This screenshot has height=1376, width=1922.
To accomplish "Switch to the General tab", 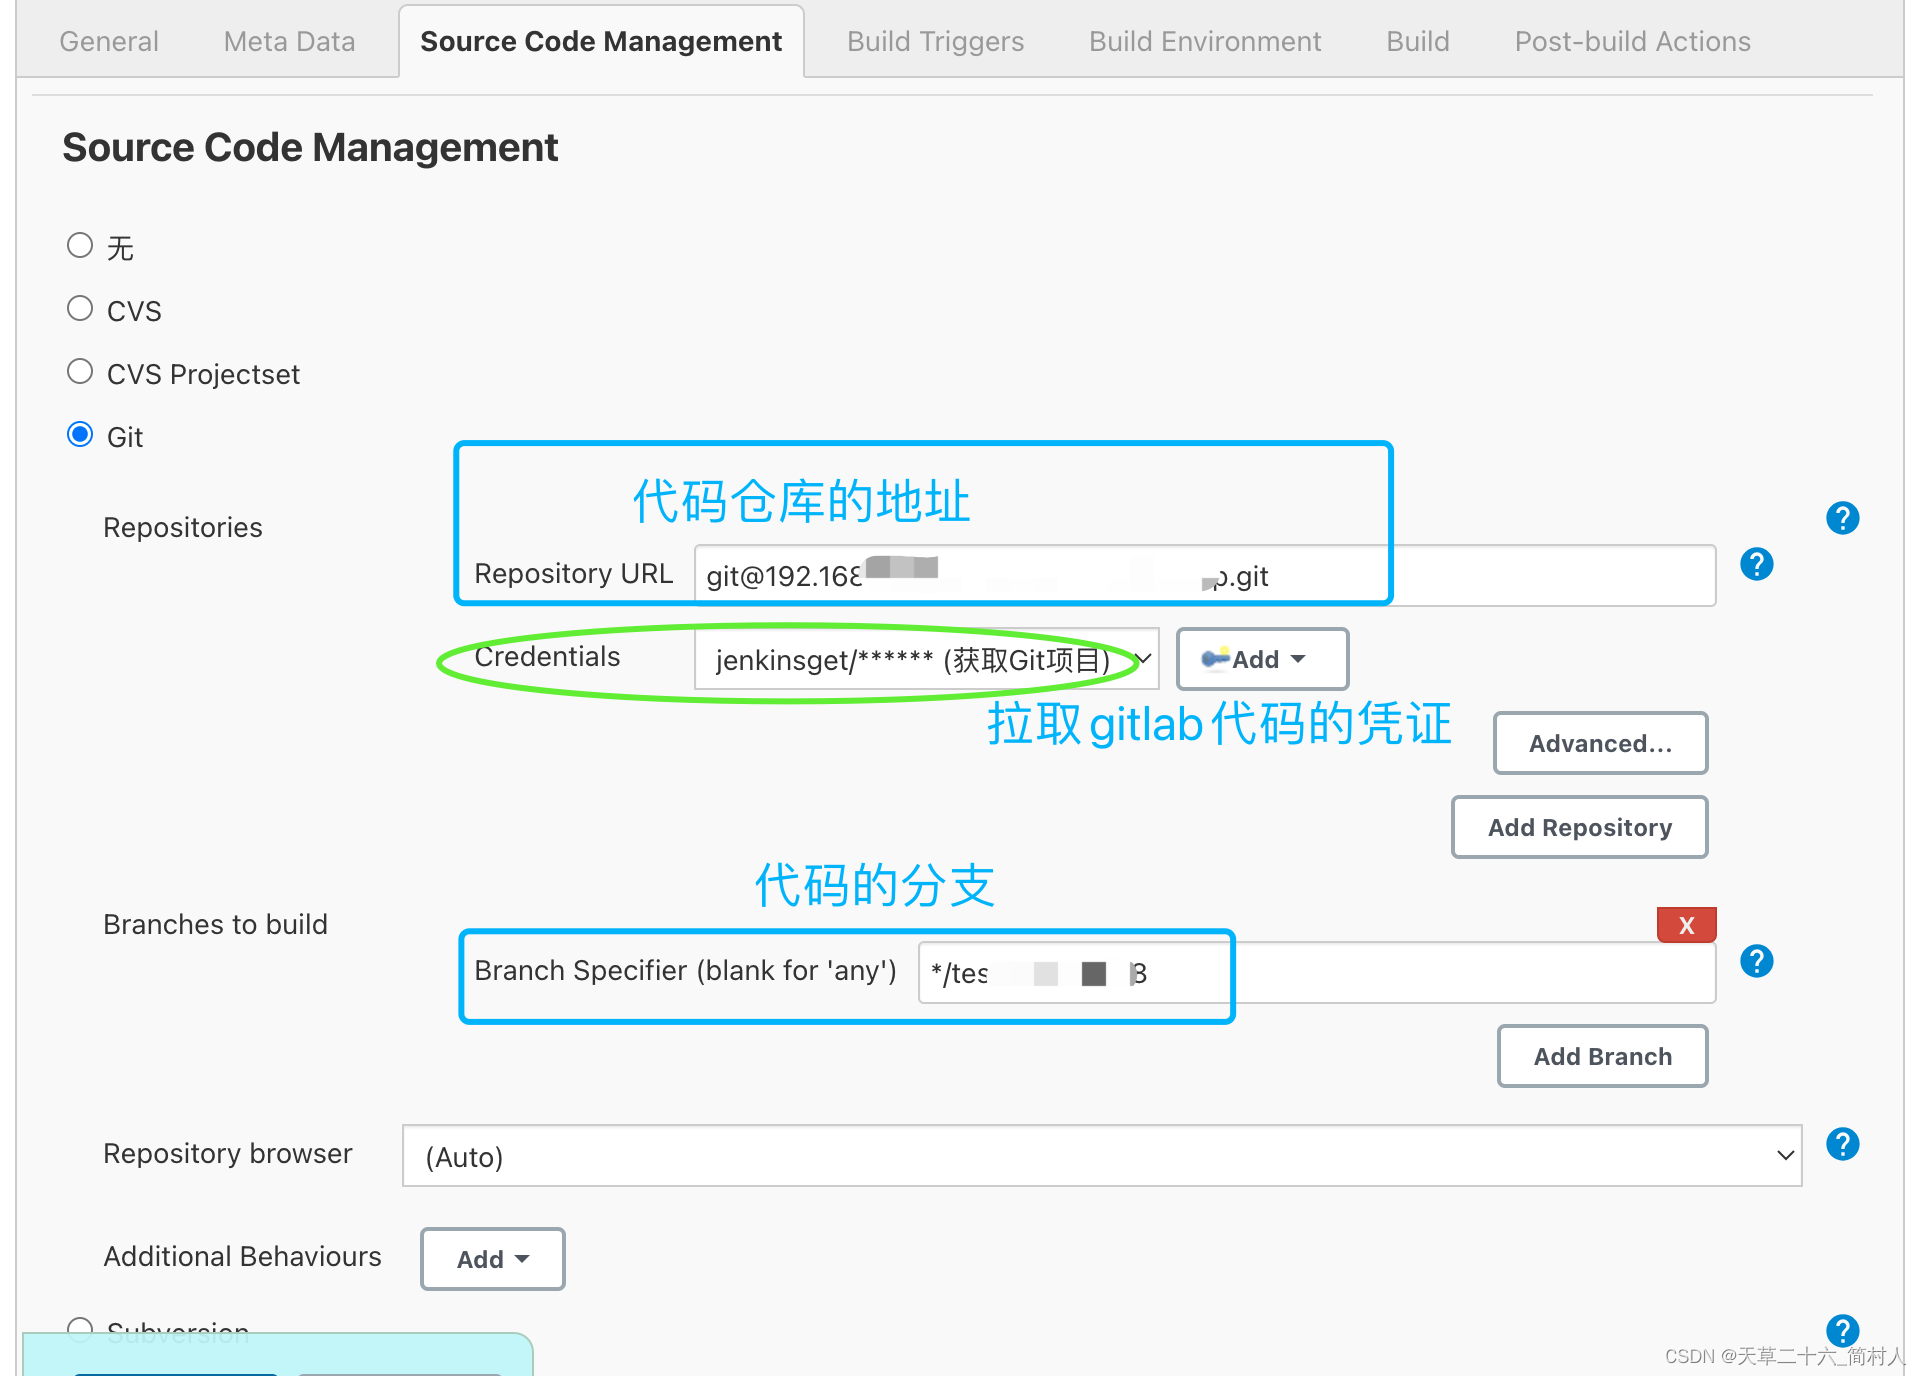I will (109, 41).
